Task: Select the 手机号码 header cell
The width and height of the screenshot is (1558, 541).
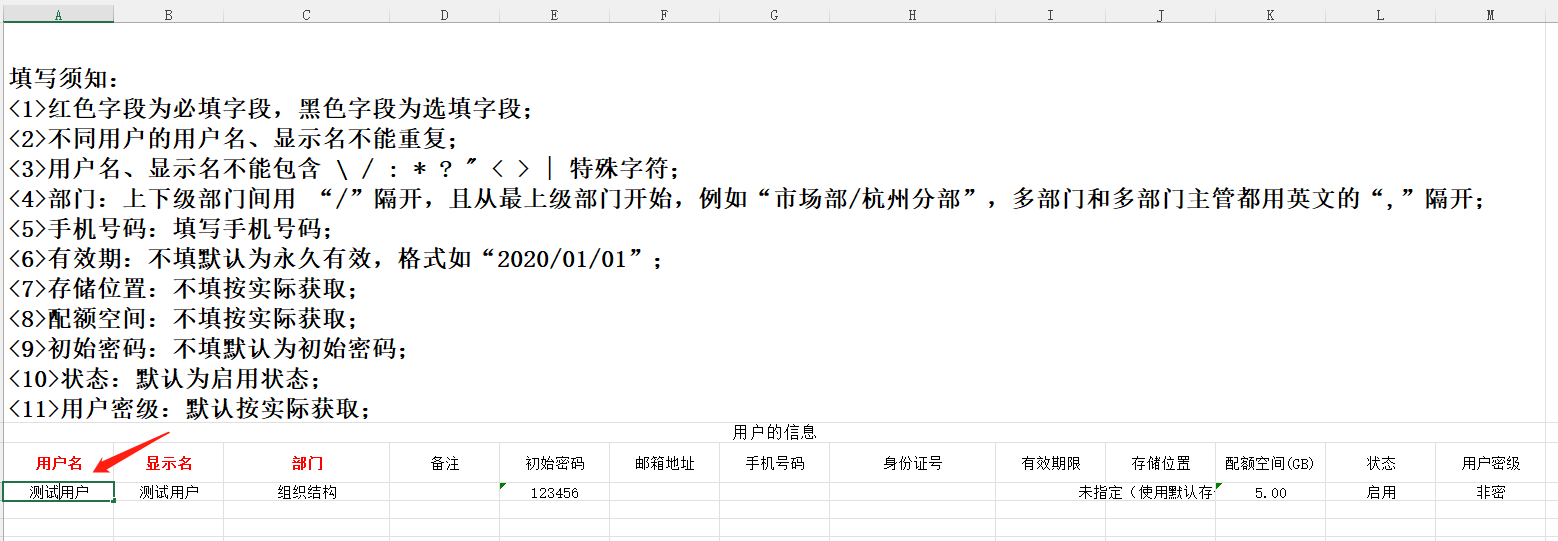Action: 774,463
